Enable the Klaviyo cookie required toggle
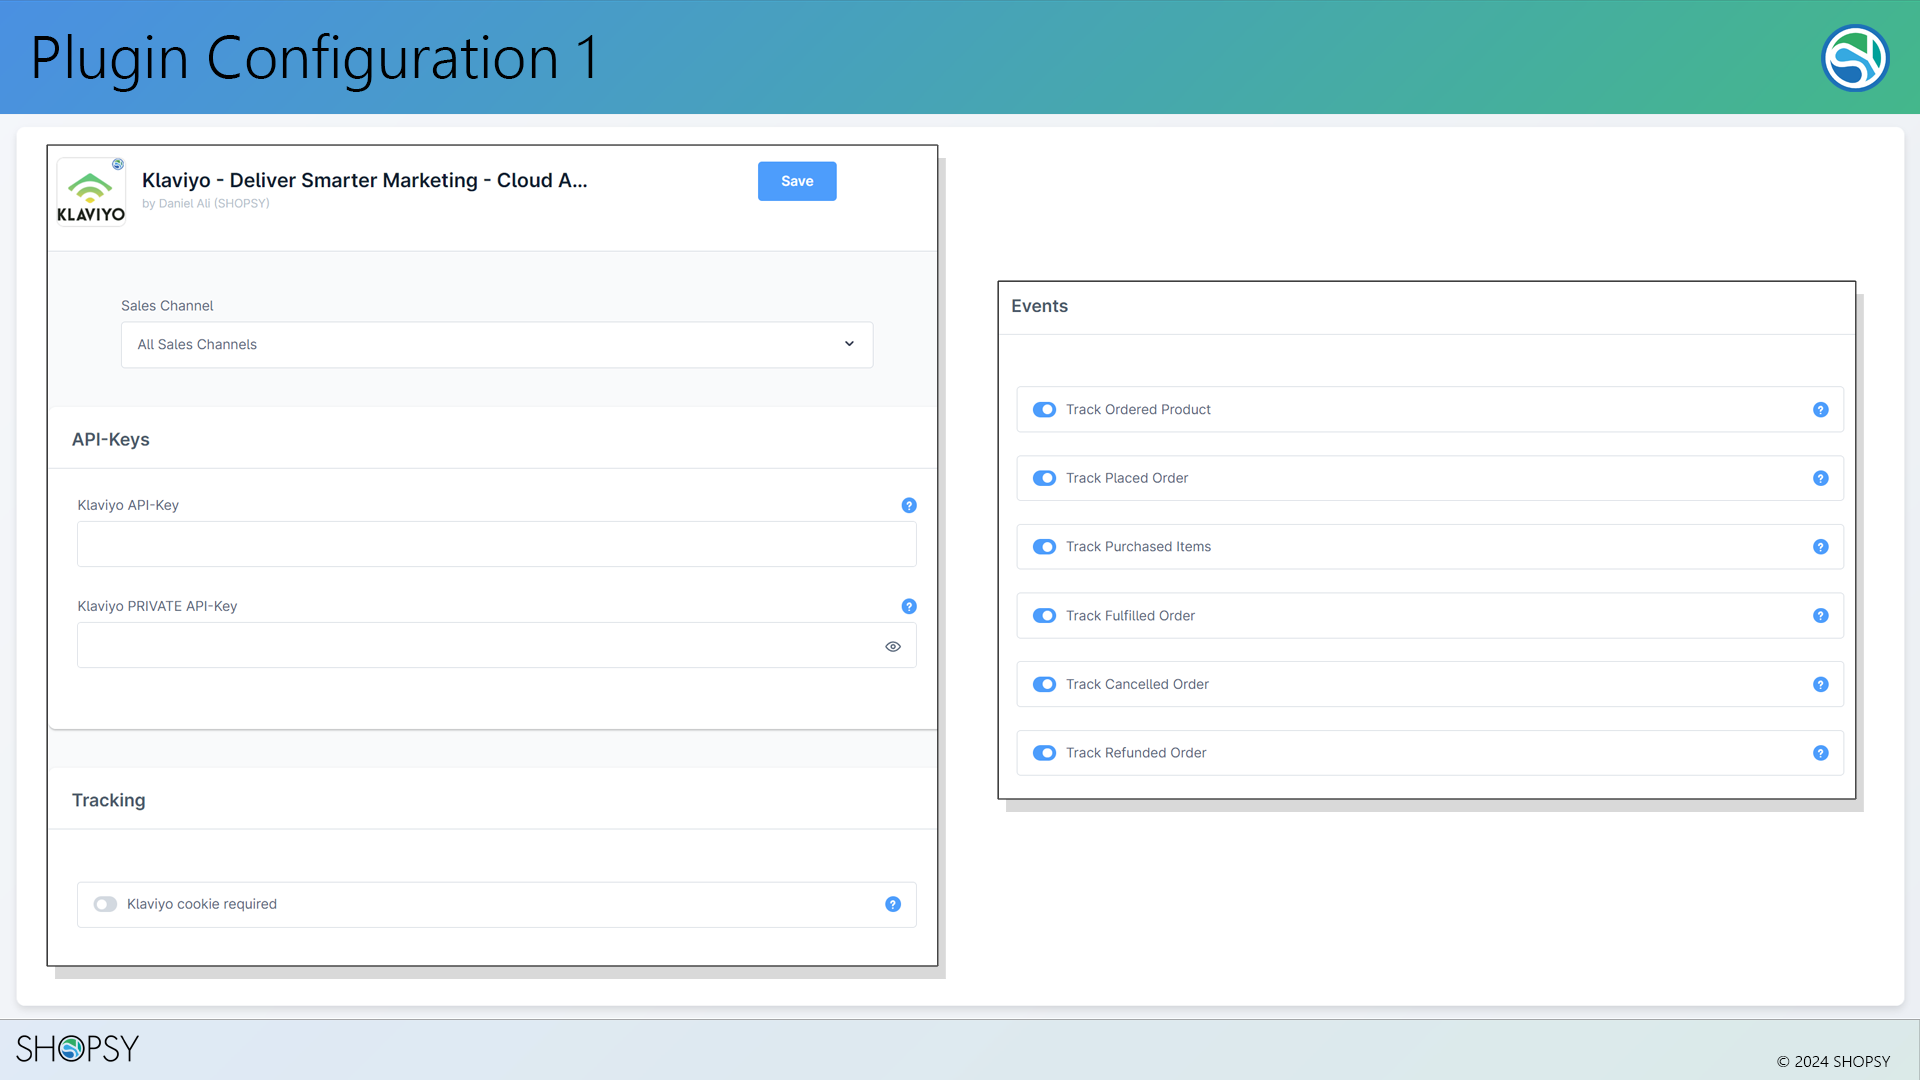This screenshot has height=1080, width=1920. click(x=105, y=904)
